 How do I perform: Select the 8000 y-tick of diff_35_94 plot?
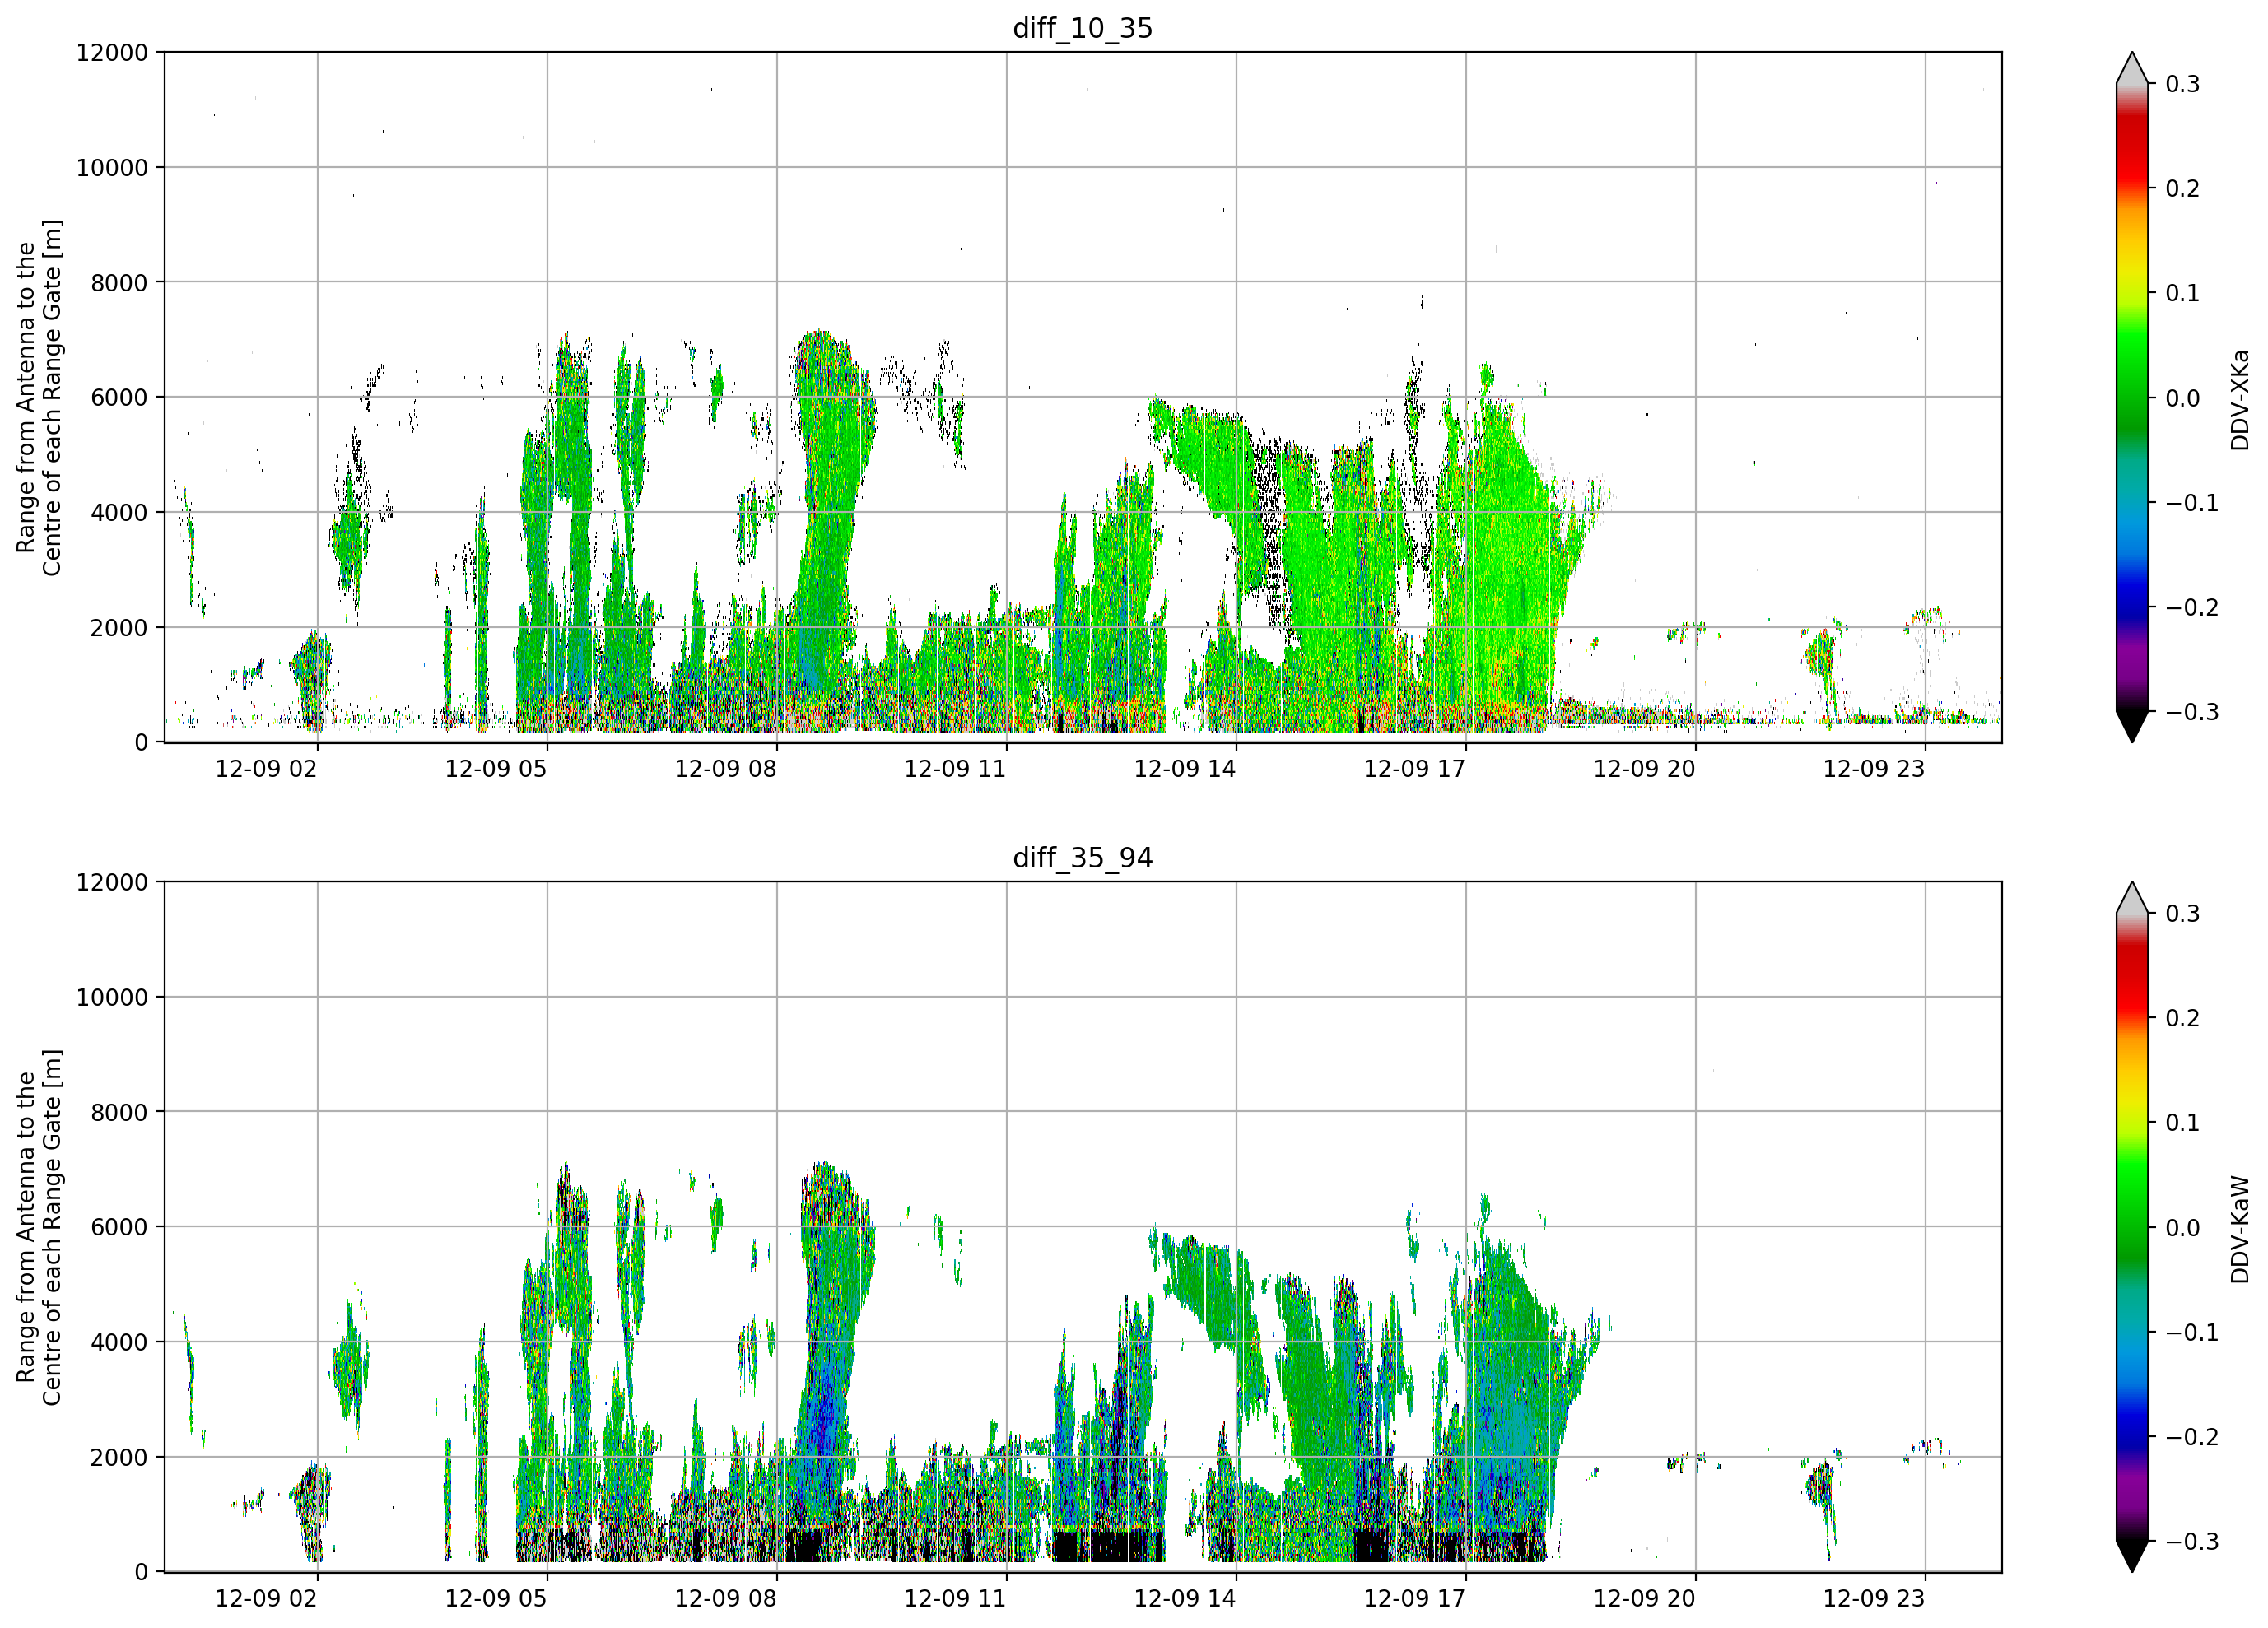pyautogui.click(x=119, y=1113)
